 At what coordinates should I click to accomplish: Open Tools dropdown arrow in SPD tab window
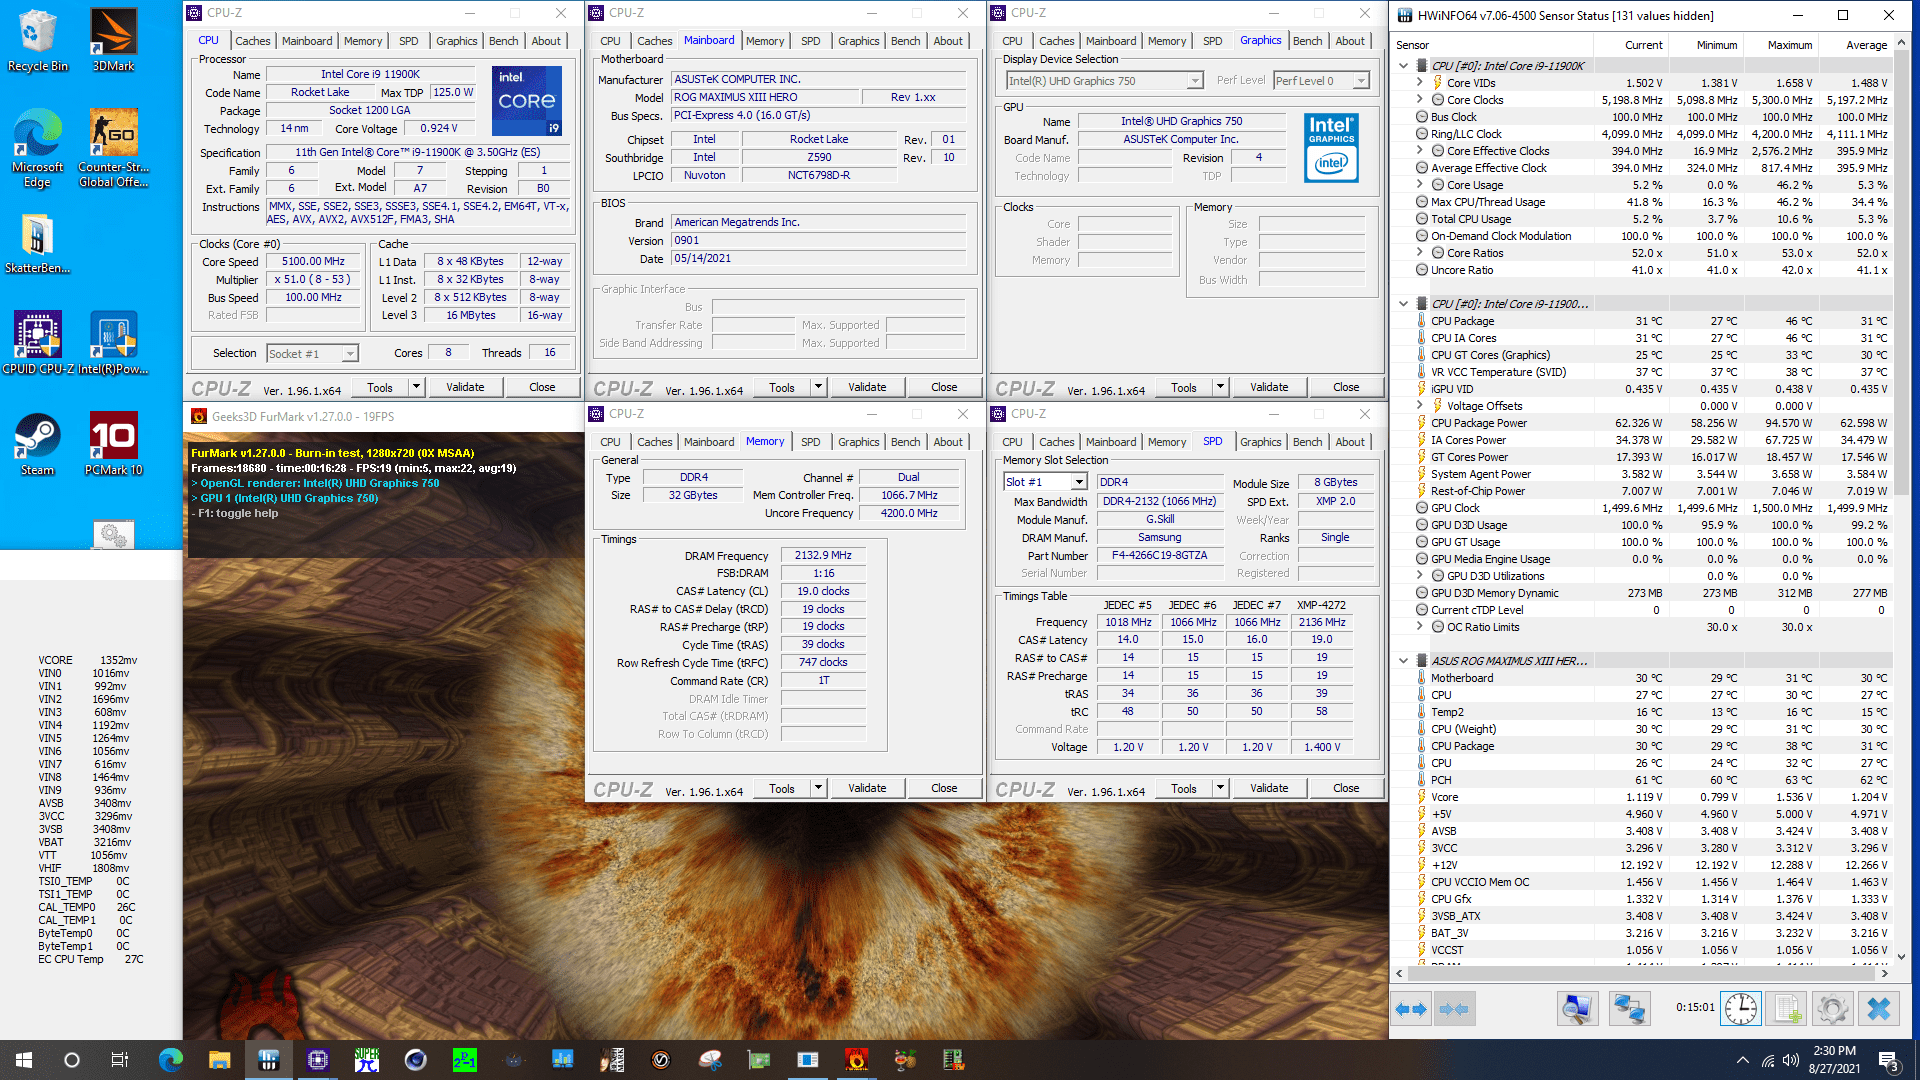click(x=1220, y=788)
